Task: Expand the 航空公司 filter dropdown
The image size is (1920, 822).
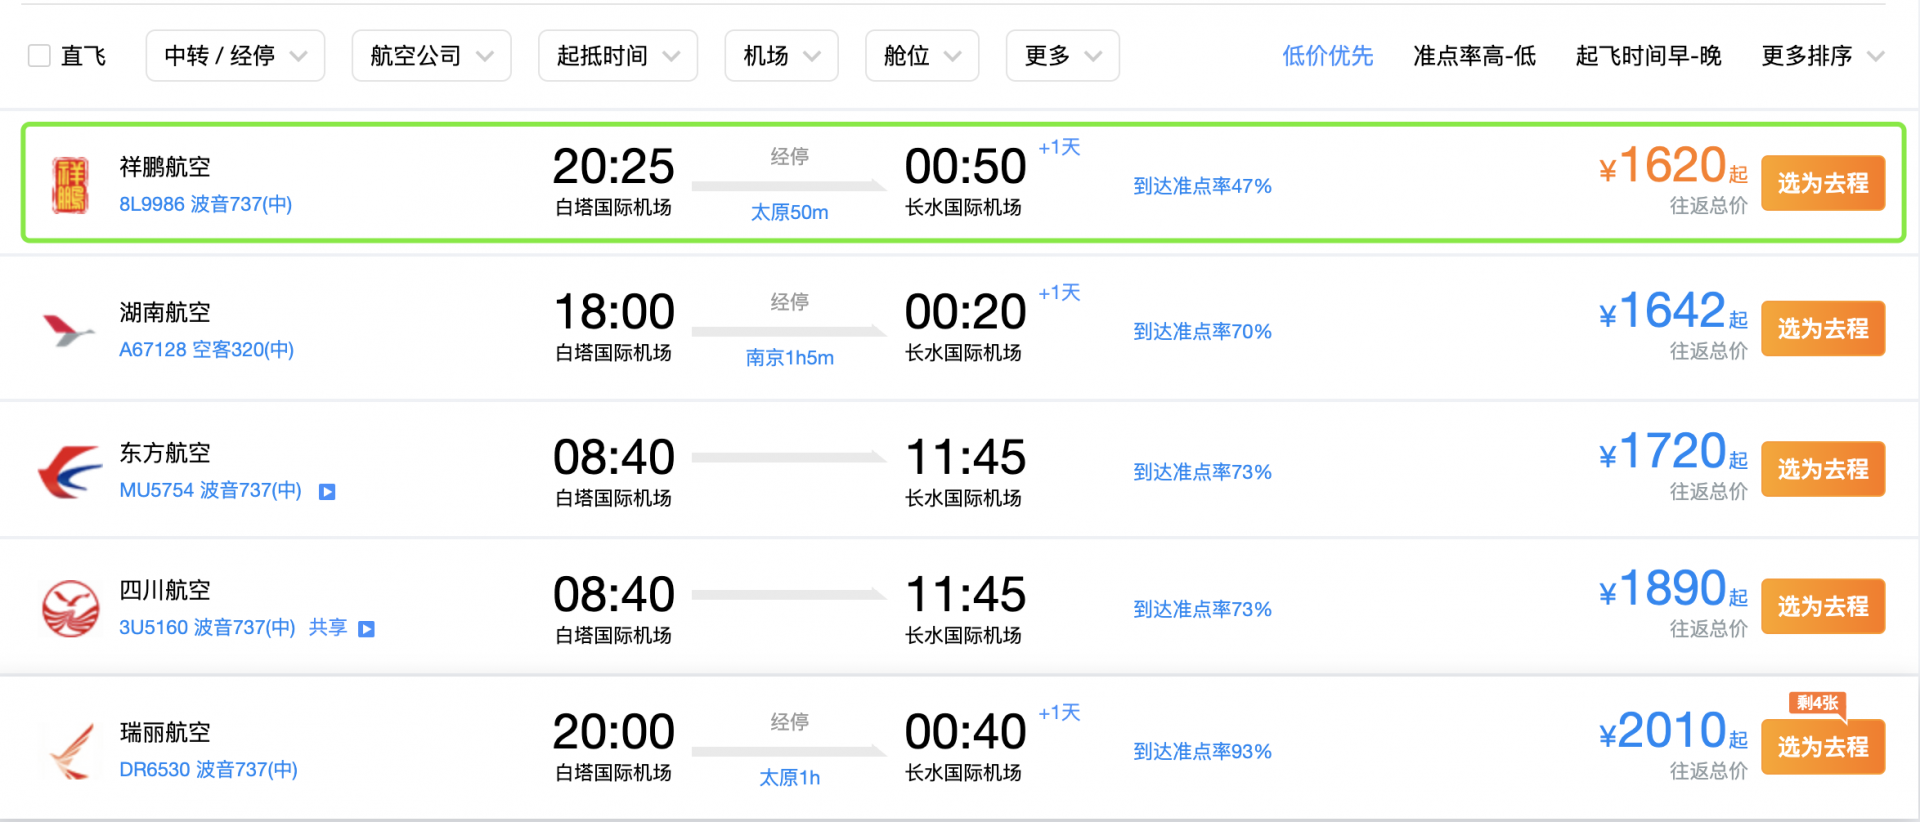Action: [431, 56]
